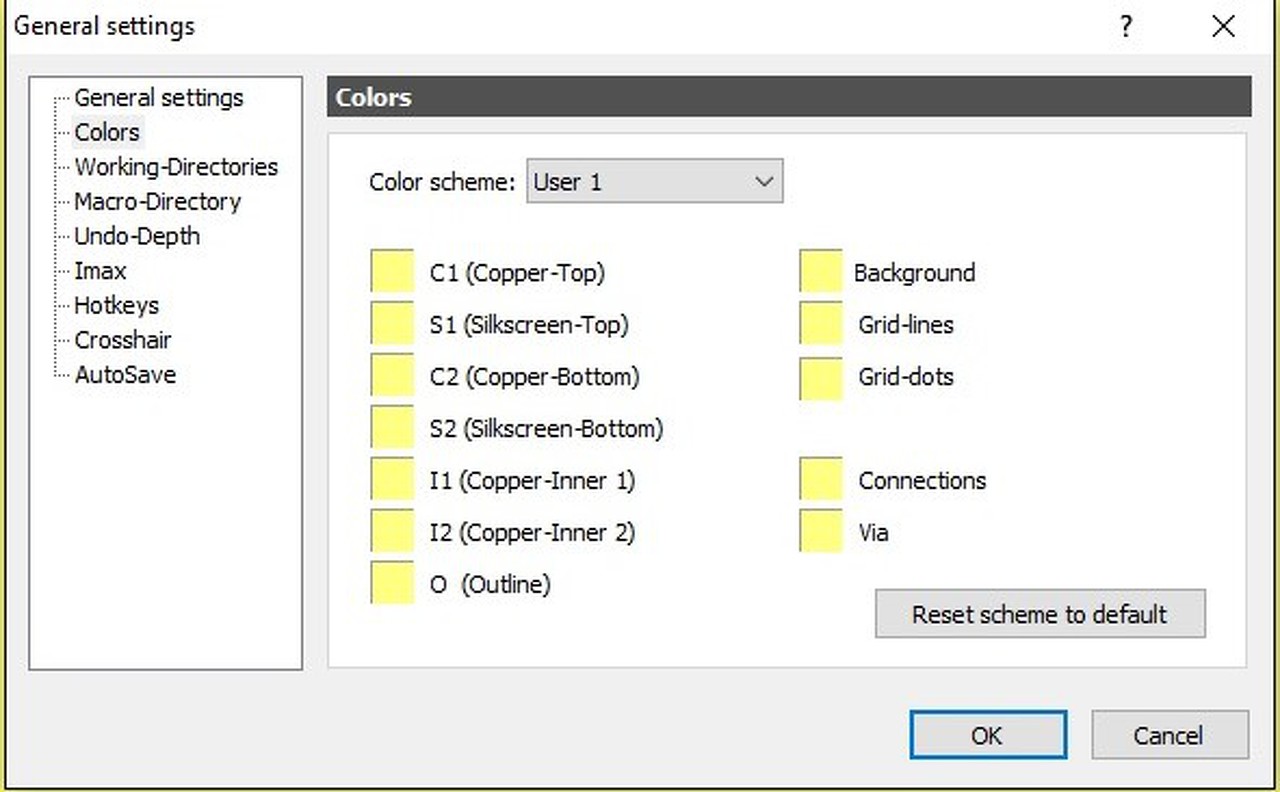The width and height of the screenshot is (1280, 792).
Task: Click the O (Outline) color swatch
Action: pyautogui.click(x=392, y=584)
